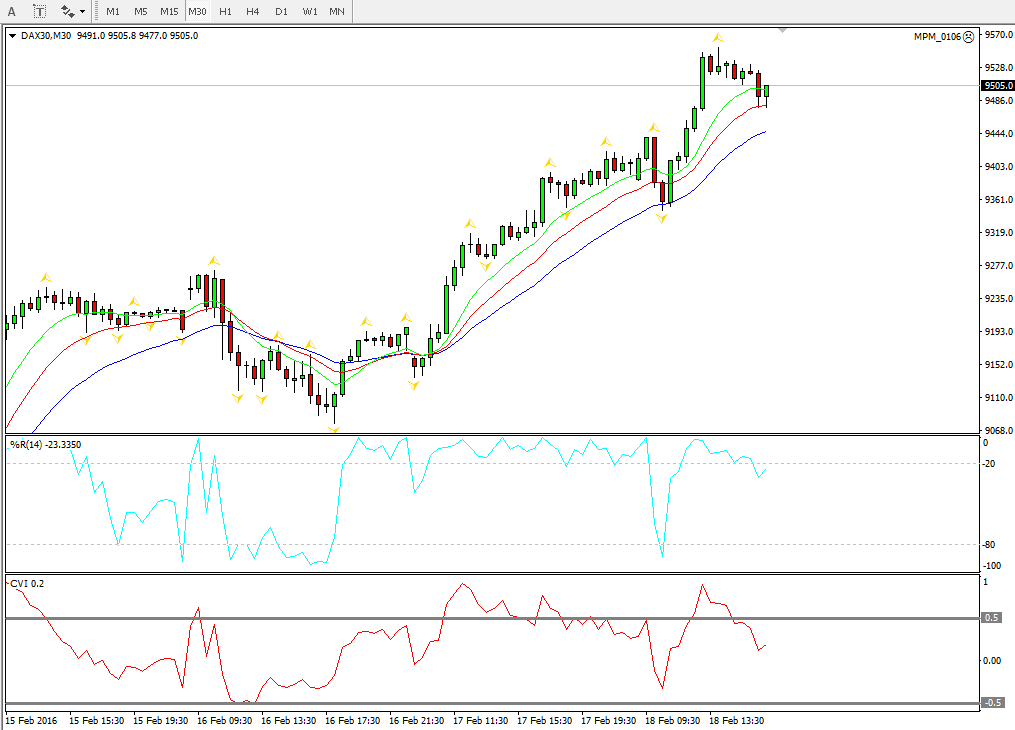Image resolution: width=1015 pixels, height=730 pixels.
Task: Switch chart to H1 timeframe
Action: pos(225,12)
